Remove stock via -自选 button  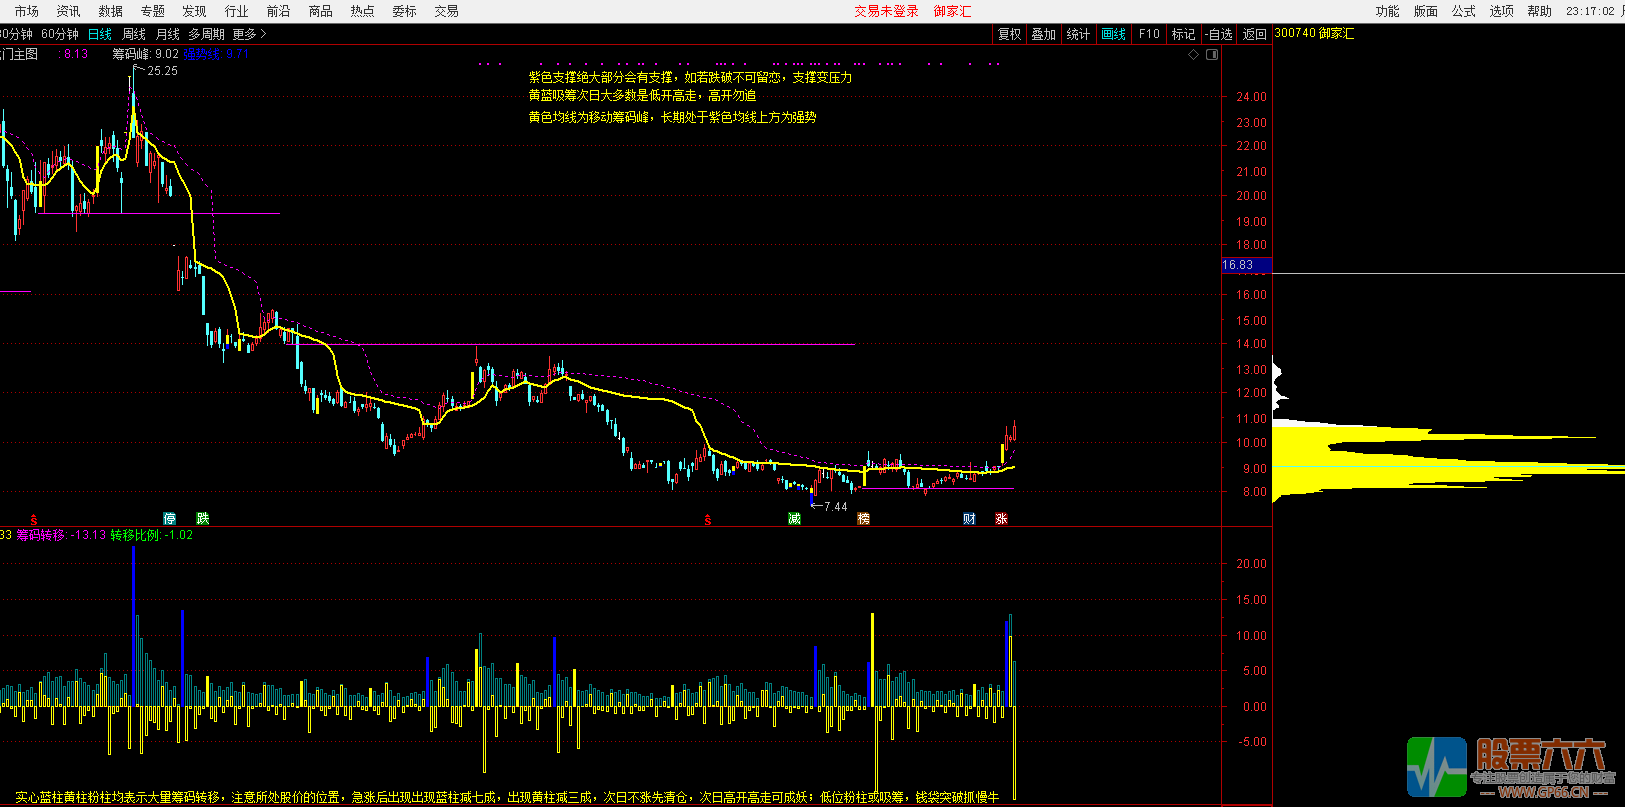click(x=1219, y=34)
